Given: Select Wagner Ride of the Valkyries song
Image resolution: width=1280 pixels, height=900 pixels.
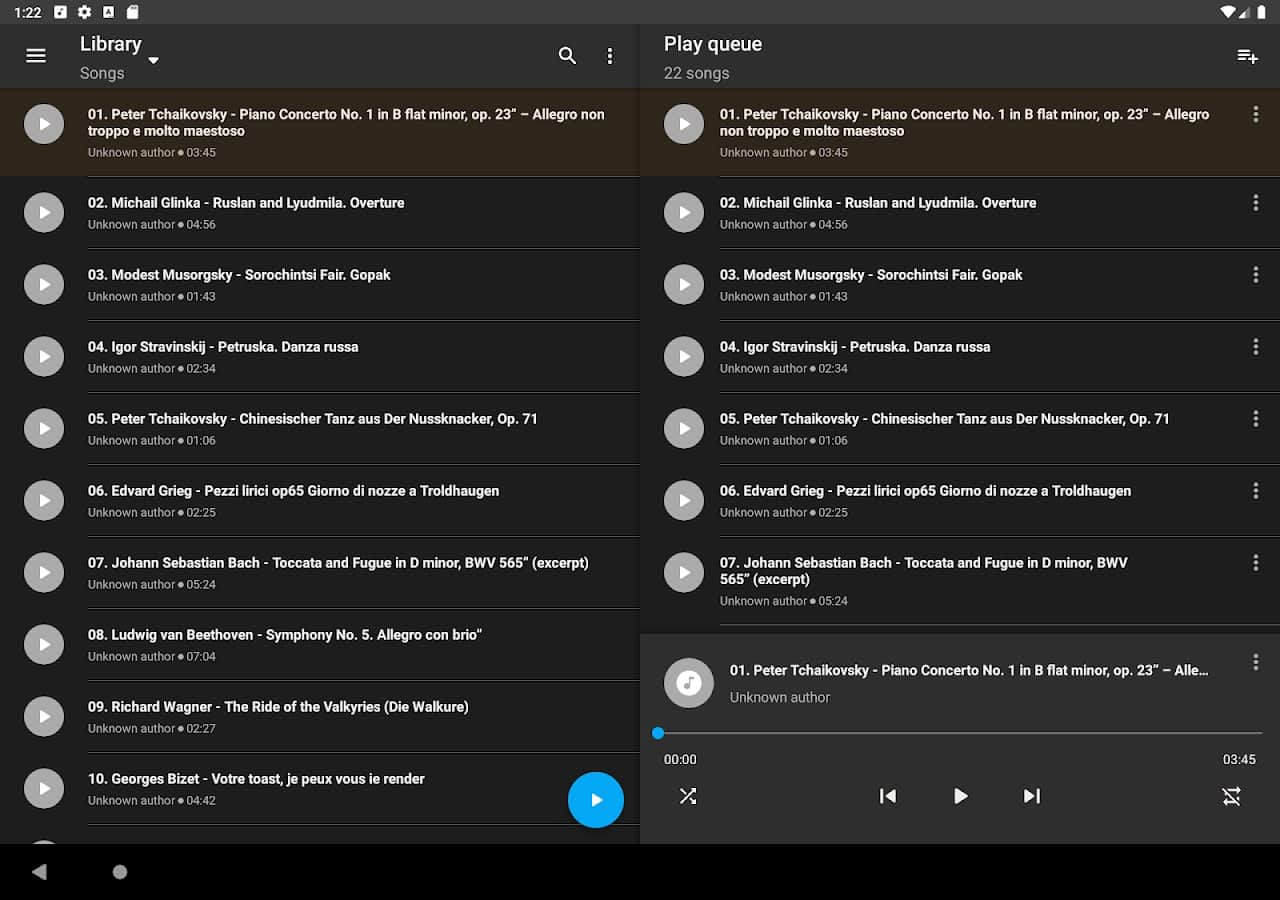Looking at the screenshot, I should coord(278,707).
